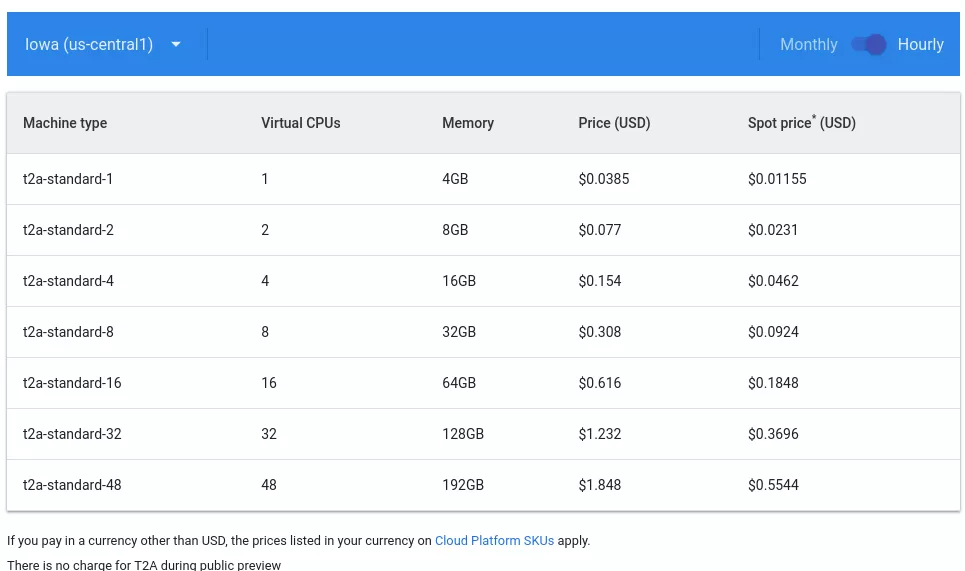This screenshot has width=965, height=571.
Task: Open the Iowa (us-central1) region dropdown
Action: tap(103, 44)
